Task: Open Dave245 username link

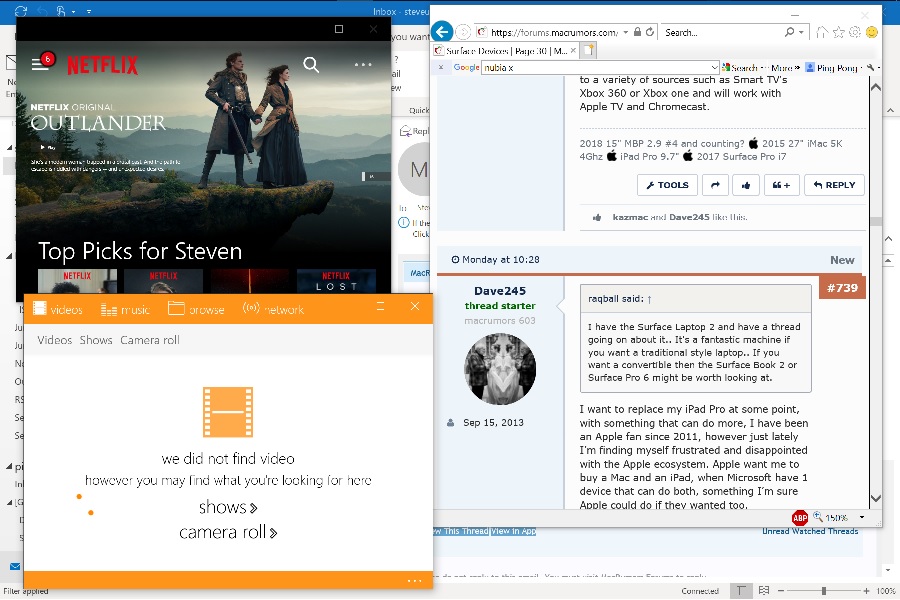Action: (x=499, y=291)
